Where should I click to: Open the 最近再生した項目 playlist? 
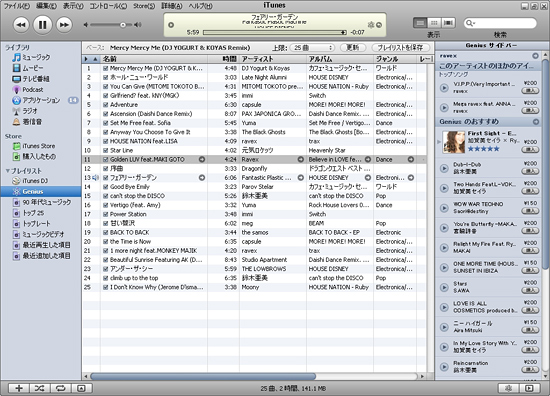point(42,245)
